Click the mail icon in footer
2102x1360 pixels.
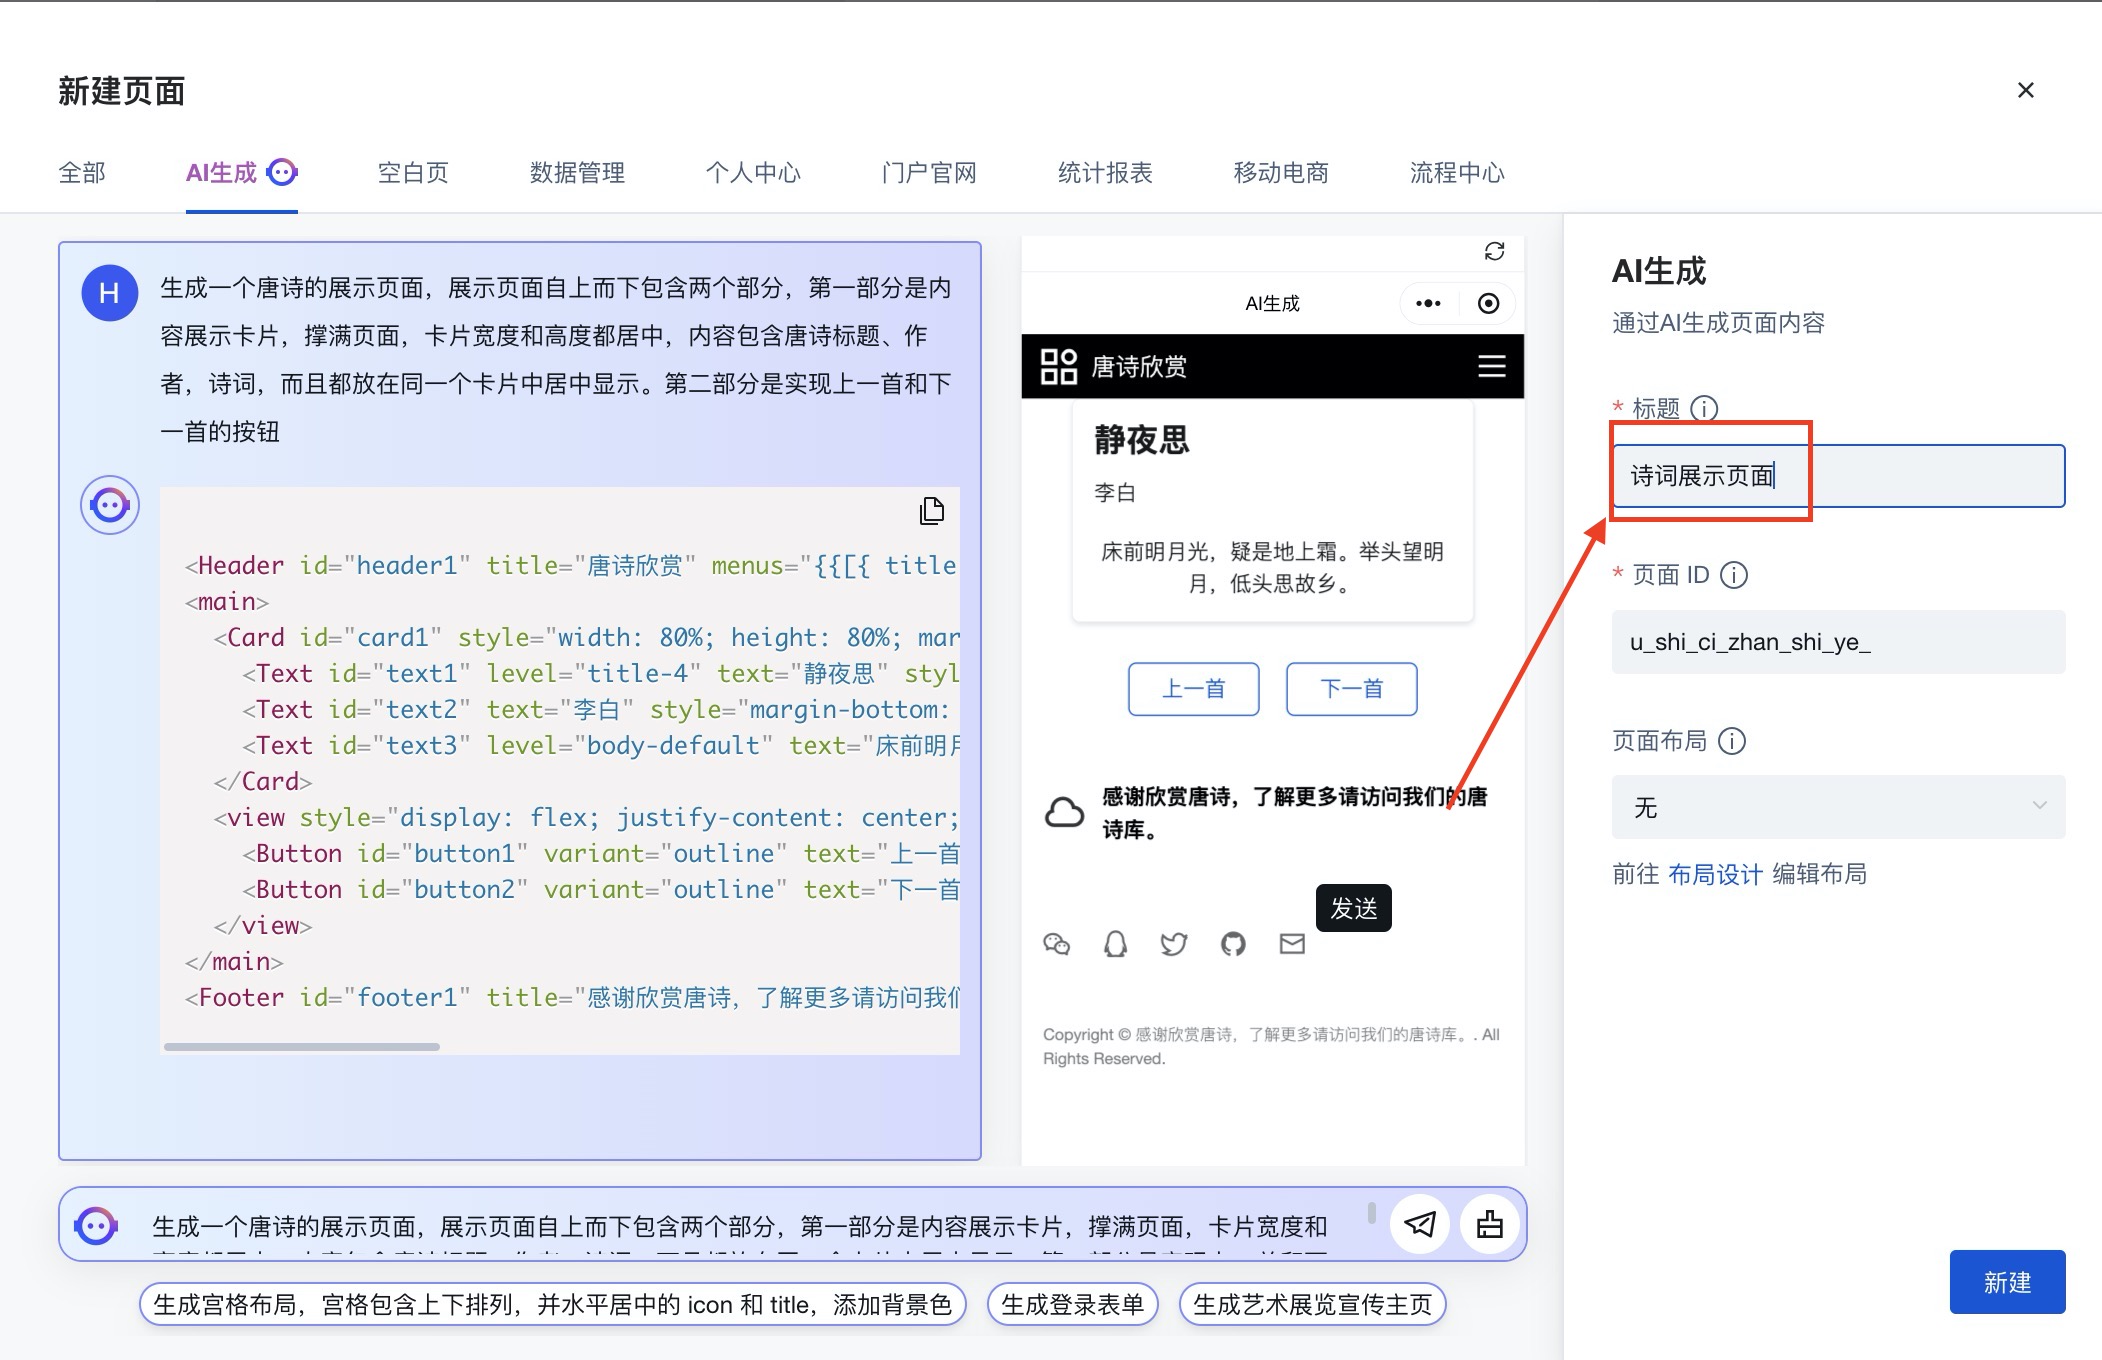point(1292,943)
